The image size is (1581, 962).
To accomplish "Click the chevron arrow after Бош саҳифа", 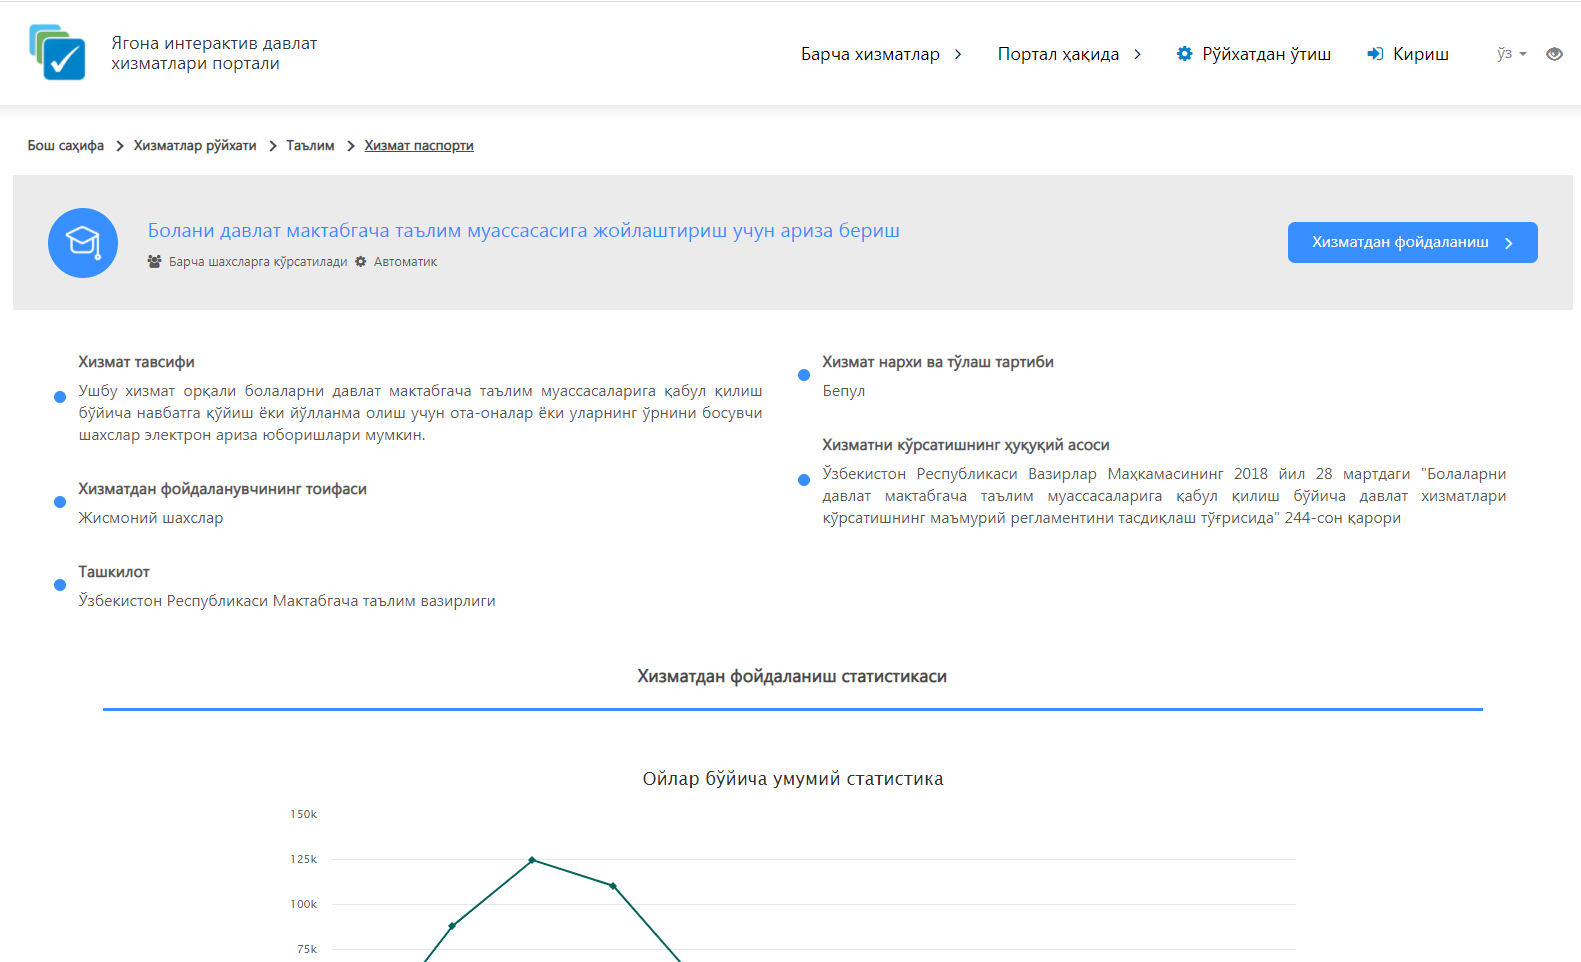I will click(x=120, y=146).
